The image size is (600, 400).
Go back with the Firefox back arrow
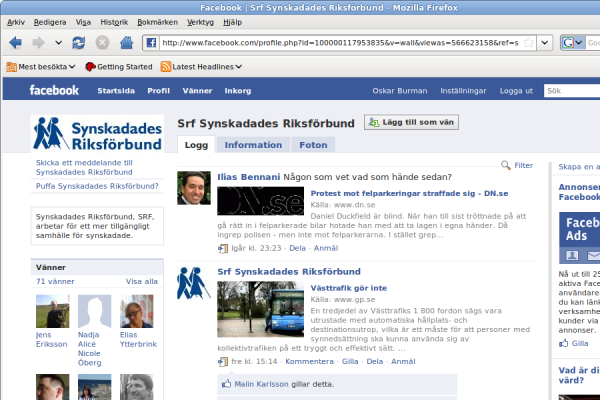click(x=15, y=42)
